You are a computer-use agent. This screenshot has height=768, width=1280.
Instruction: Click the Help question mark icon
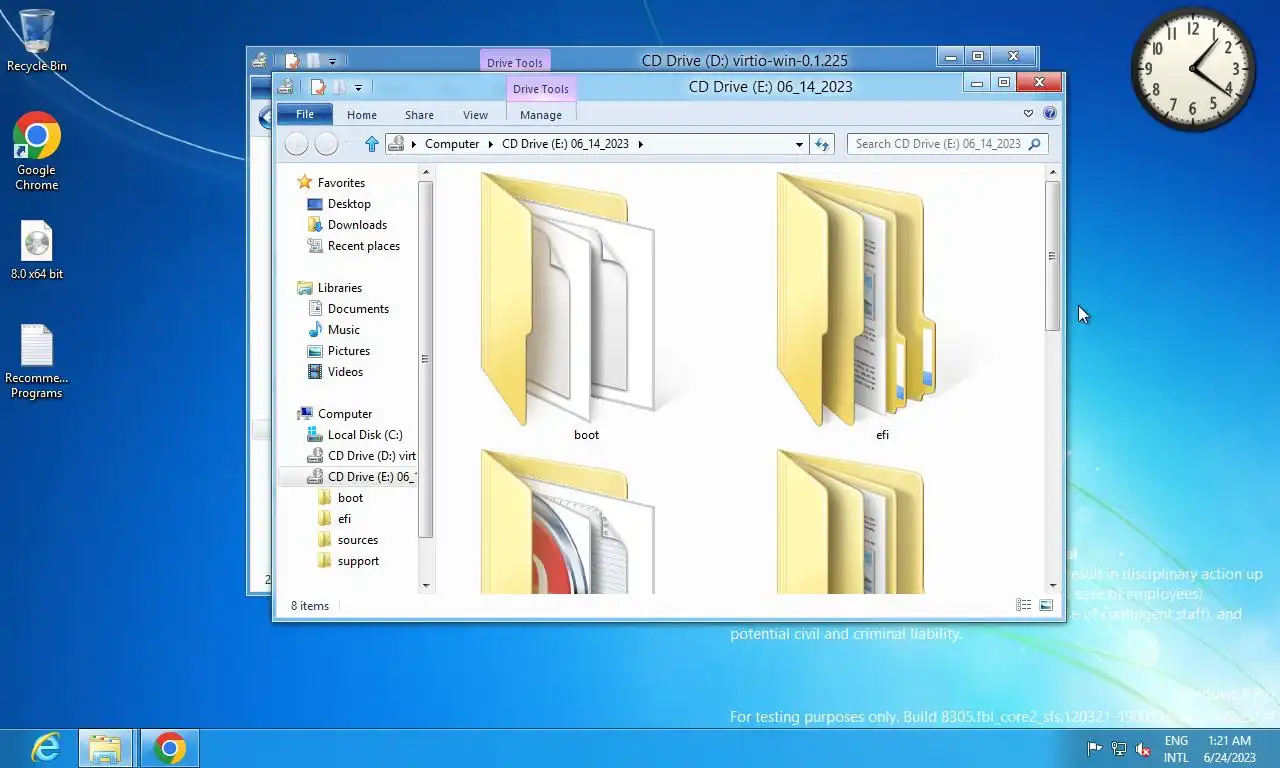pyautogui.click(x=1049, y=114)
